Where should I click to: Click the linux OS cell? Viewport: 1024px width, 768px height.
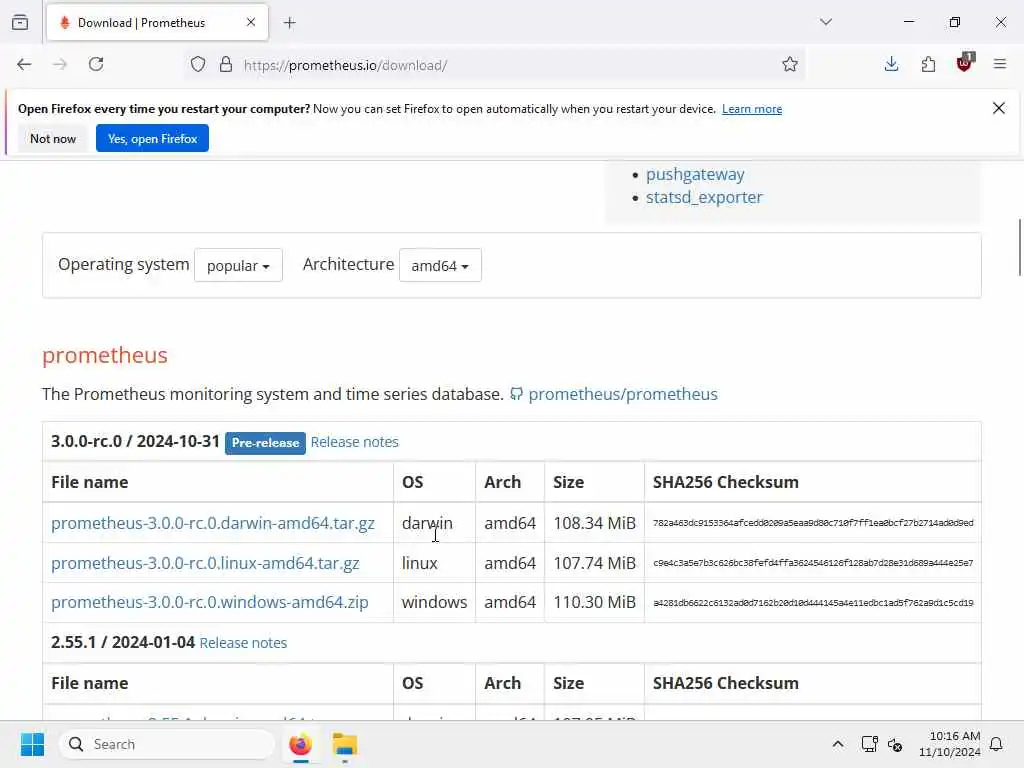434,563
